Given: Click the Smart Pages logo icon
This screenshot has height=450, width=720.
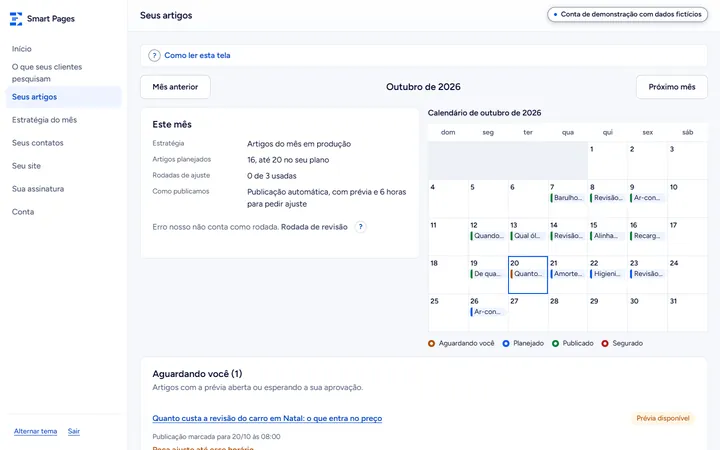Looking at the screenshot, I should coord(16,19).
